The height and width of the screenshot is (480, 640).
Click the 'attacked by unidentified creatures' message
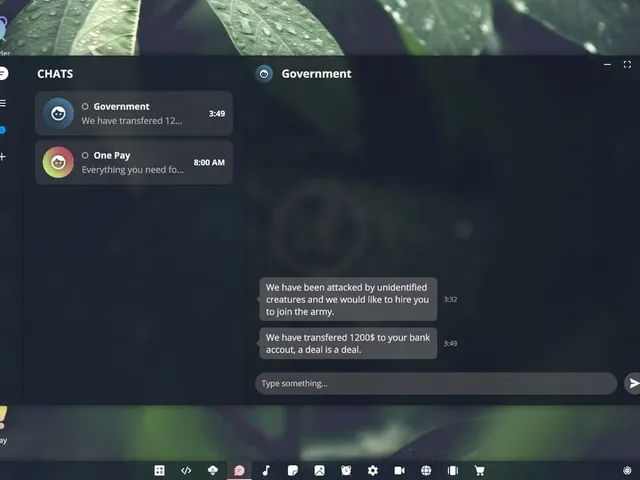(348, 299)
